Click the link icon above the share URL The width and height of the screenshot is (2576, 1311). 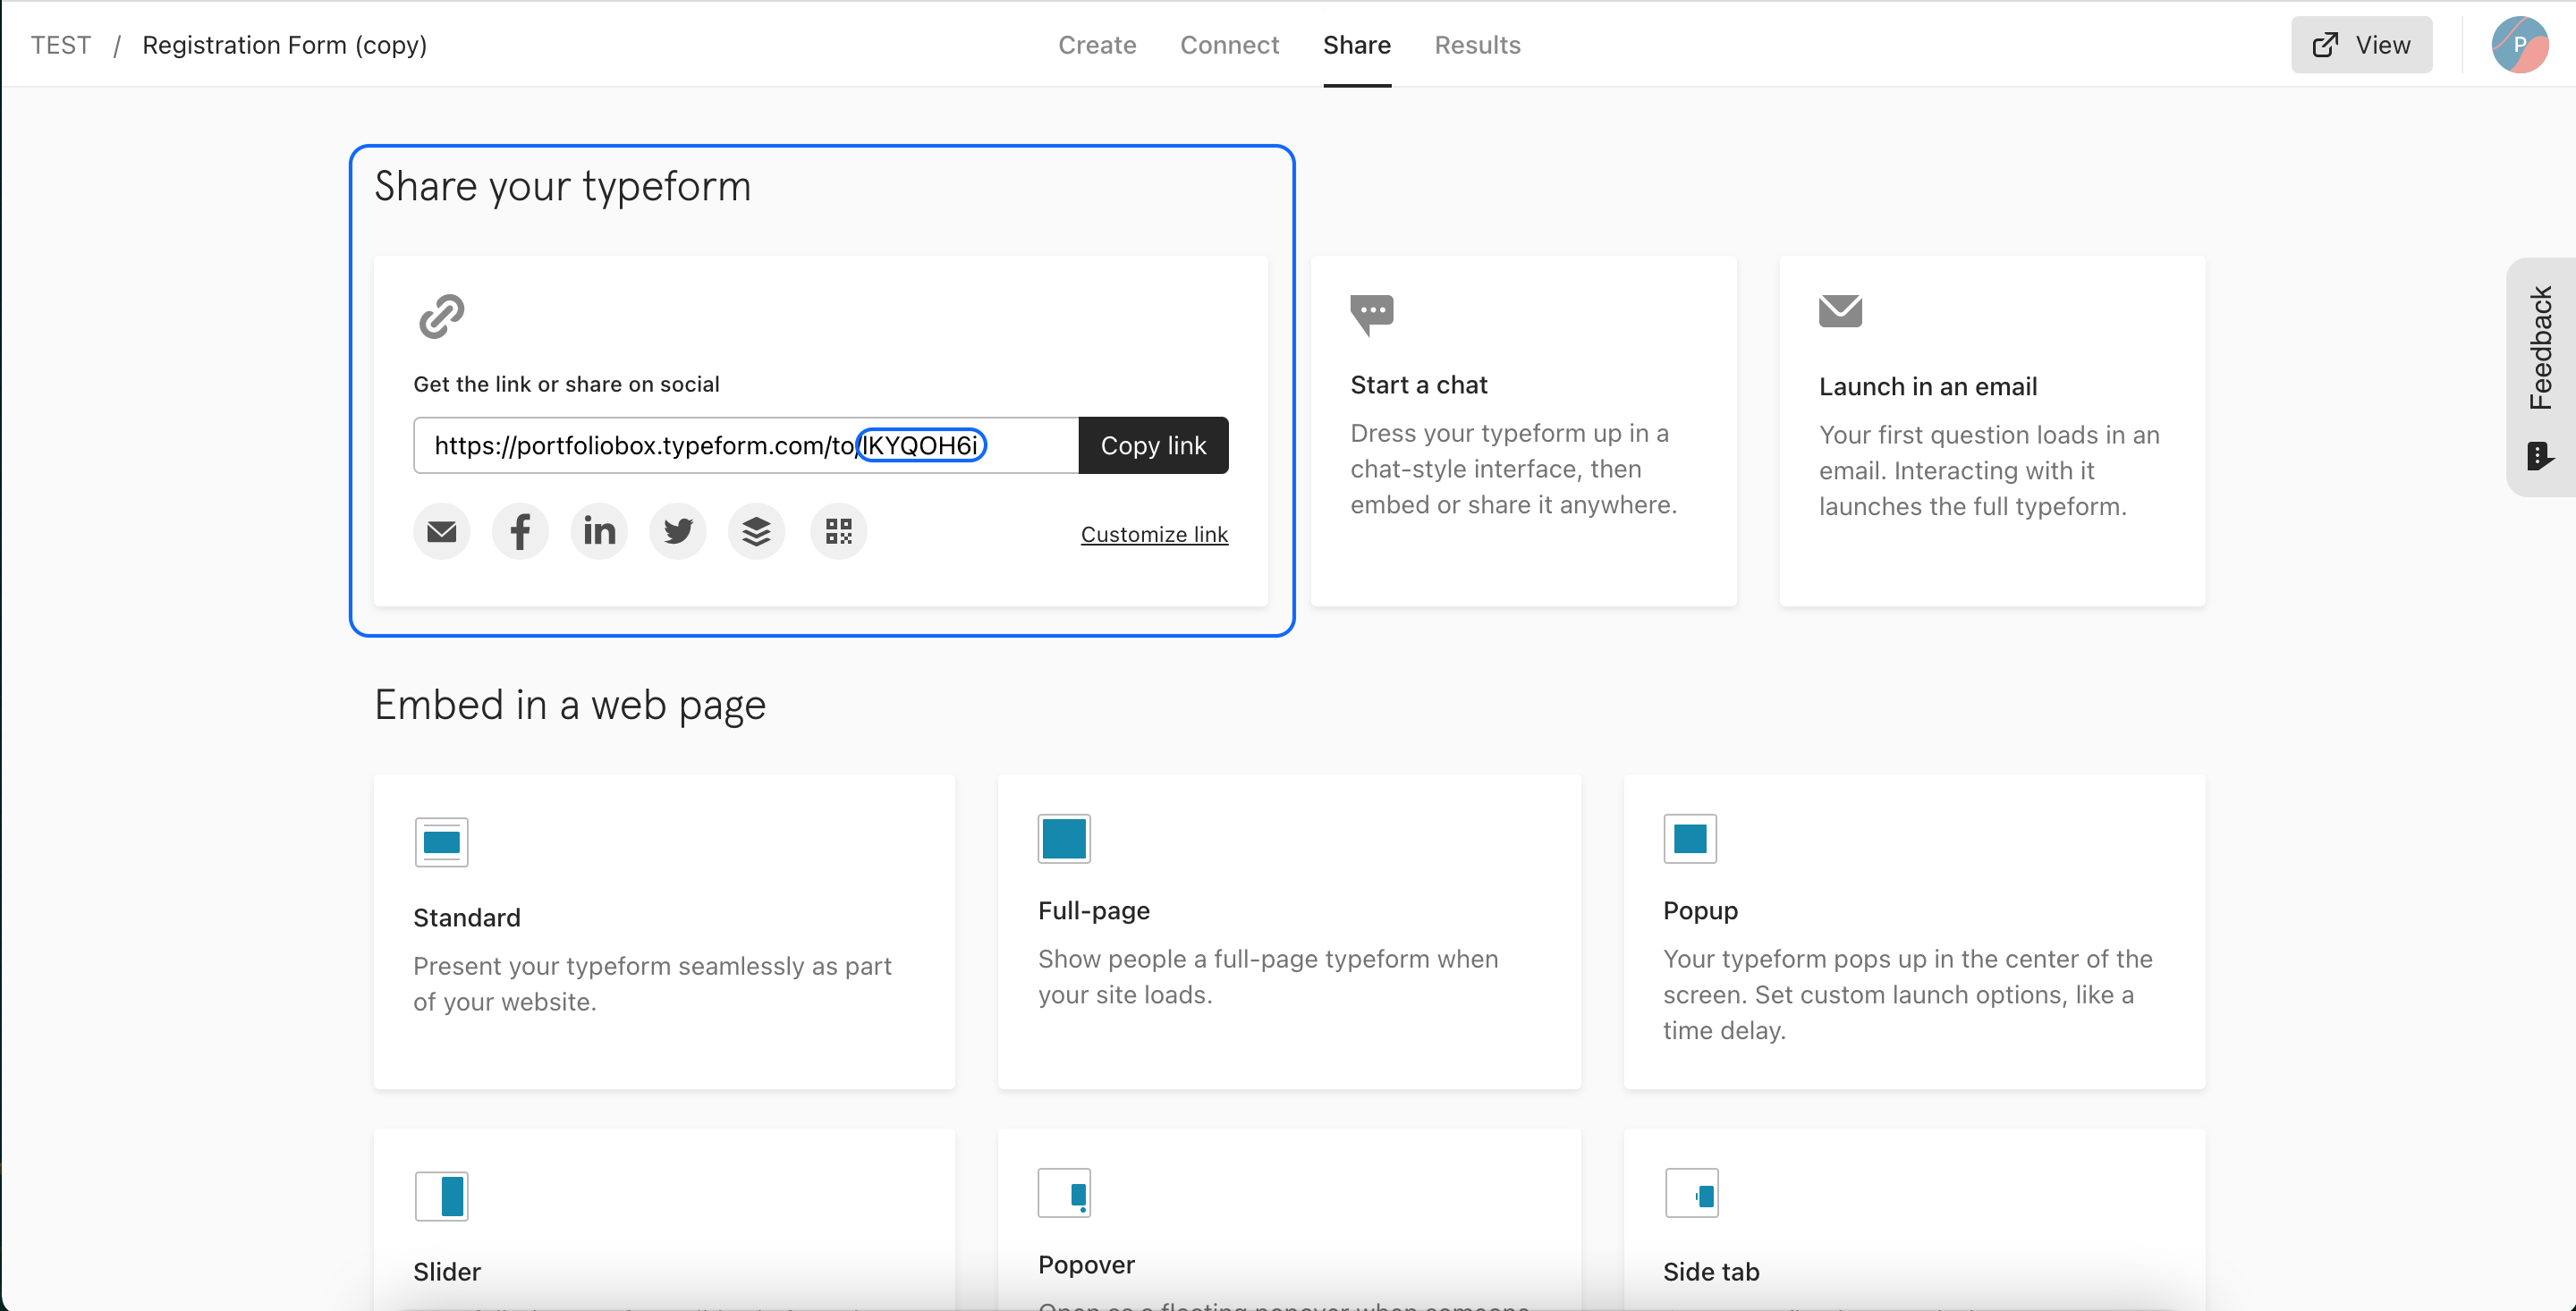click(x=440, y=315)
